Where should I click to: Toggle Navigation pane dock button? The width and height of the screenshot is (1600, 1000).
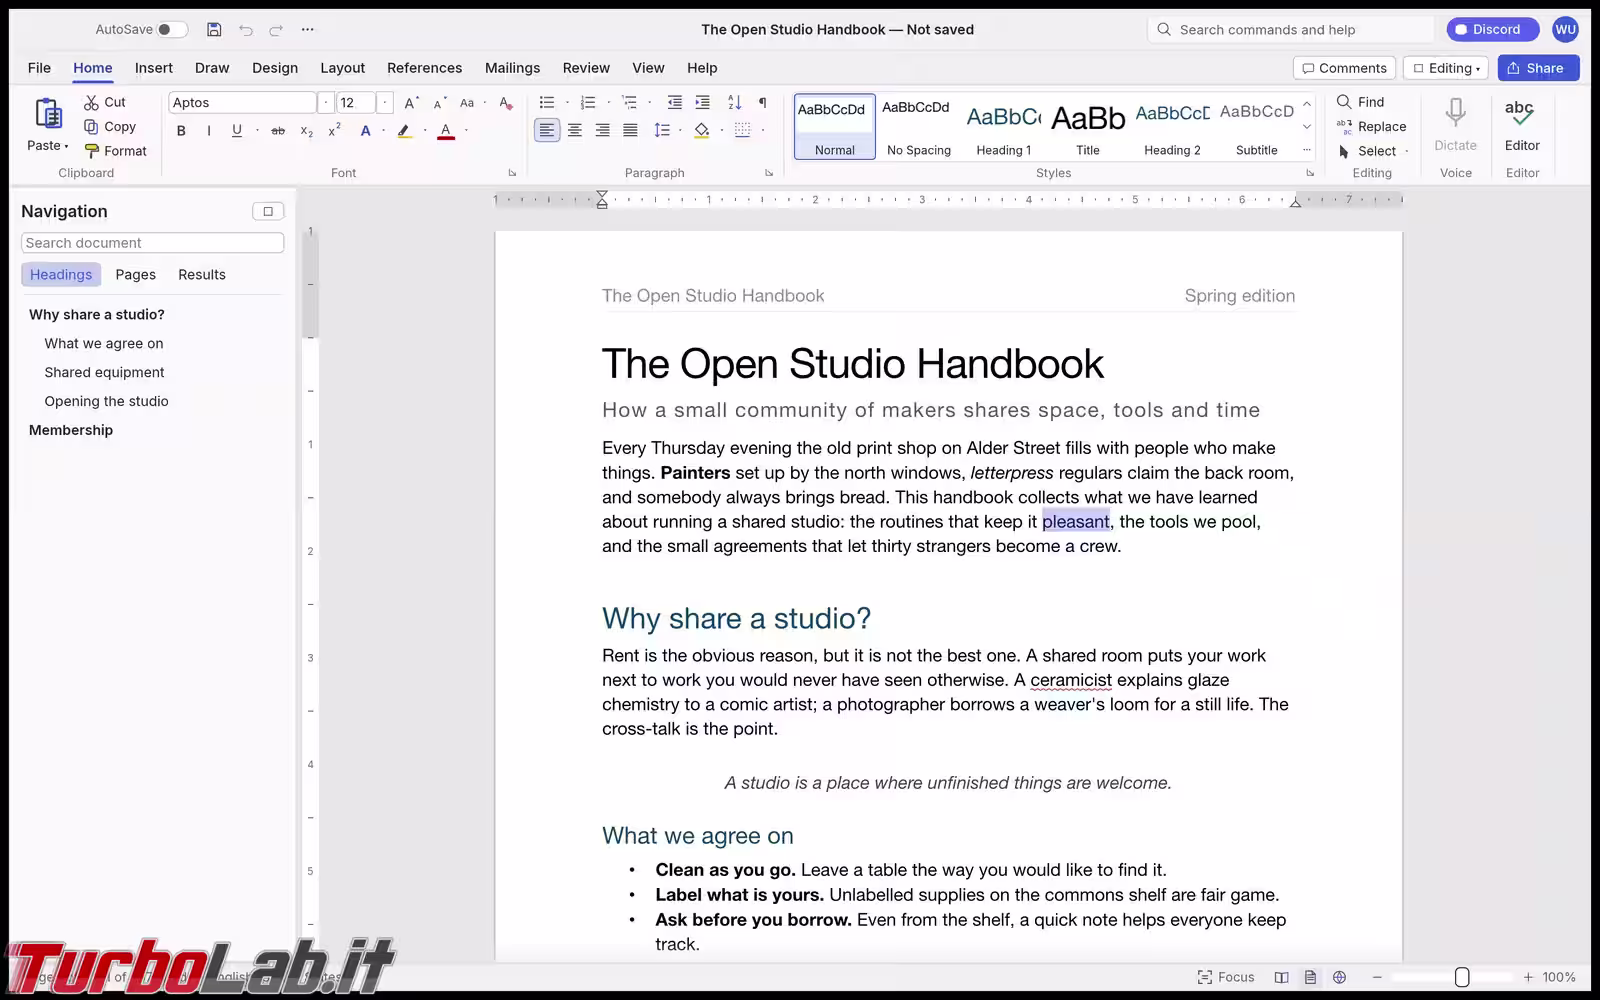pyautogui.click(x=268, y=211)
